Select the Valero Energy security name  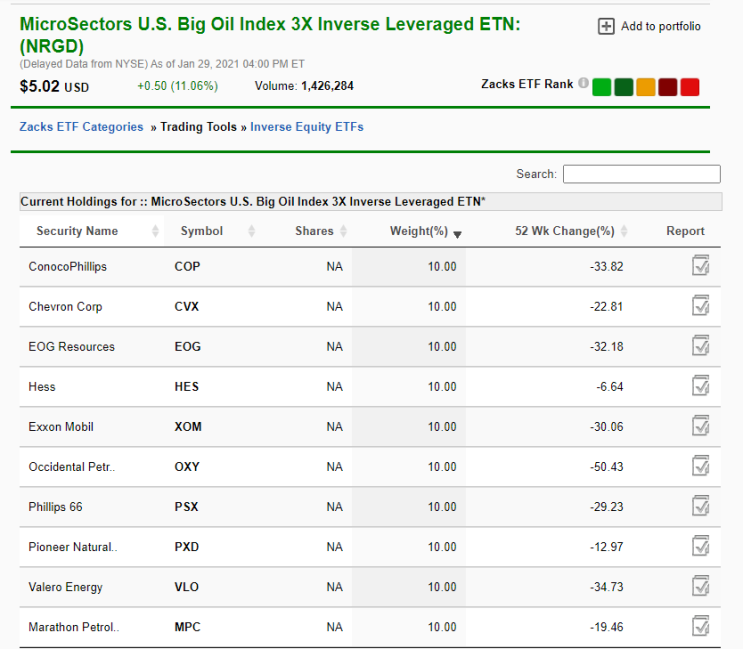coord(65,586)
